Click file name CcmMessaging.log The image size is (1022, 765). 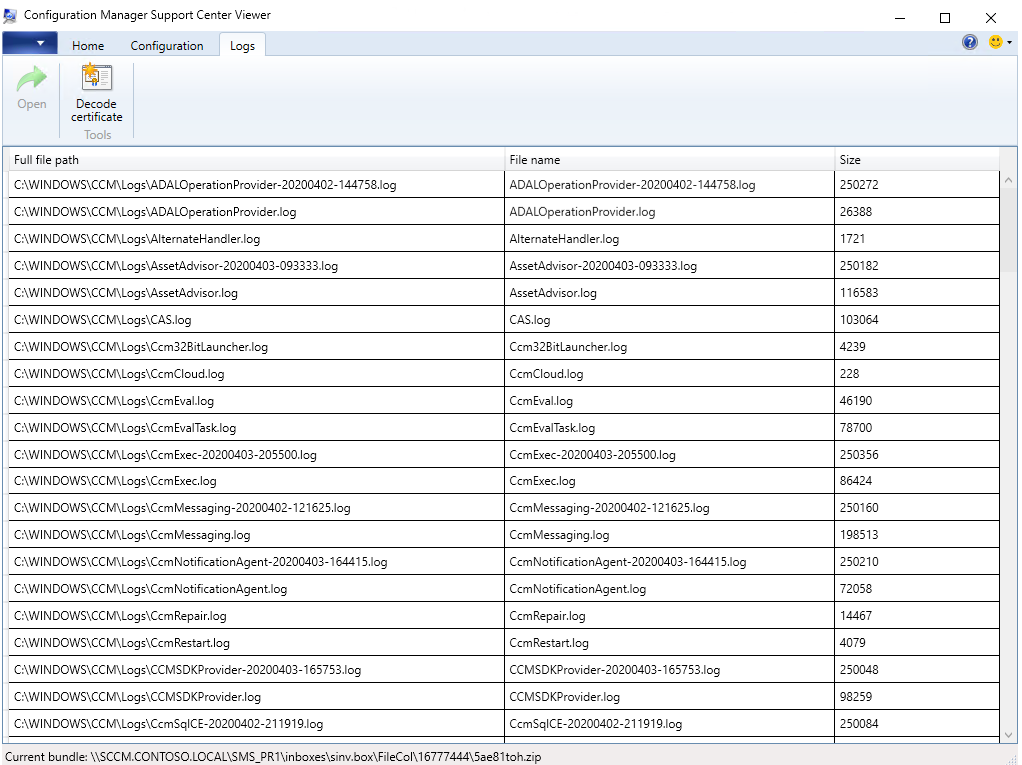point(560,535)
